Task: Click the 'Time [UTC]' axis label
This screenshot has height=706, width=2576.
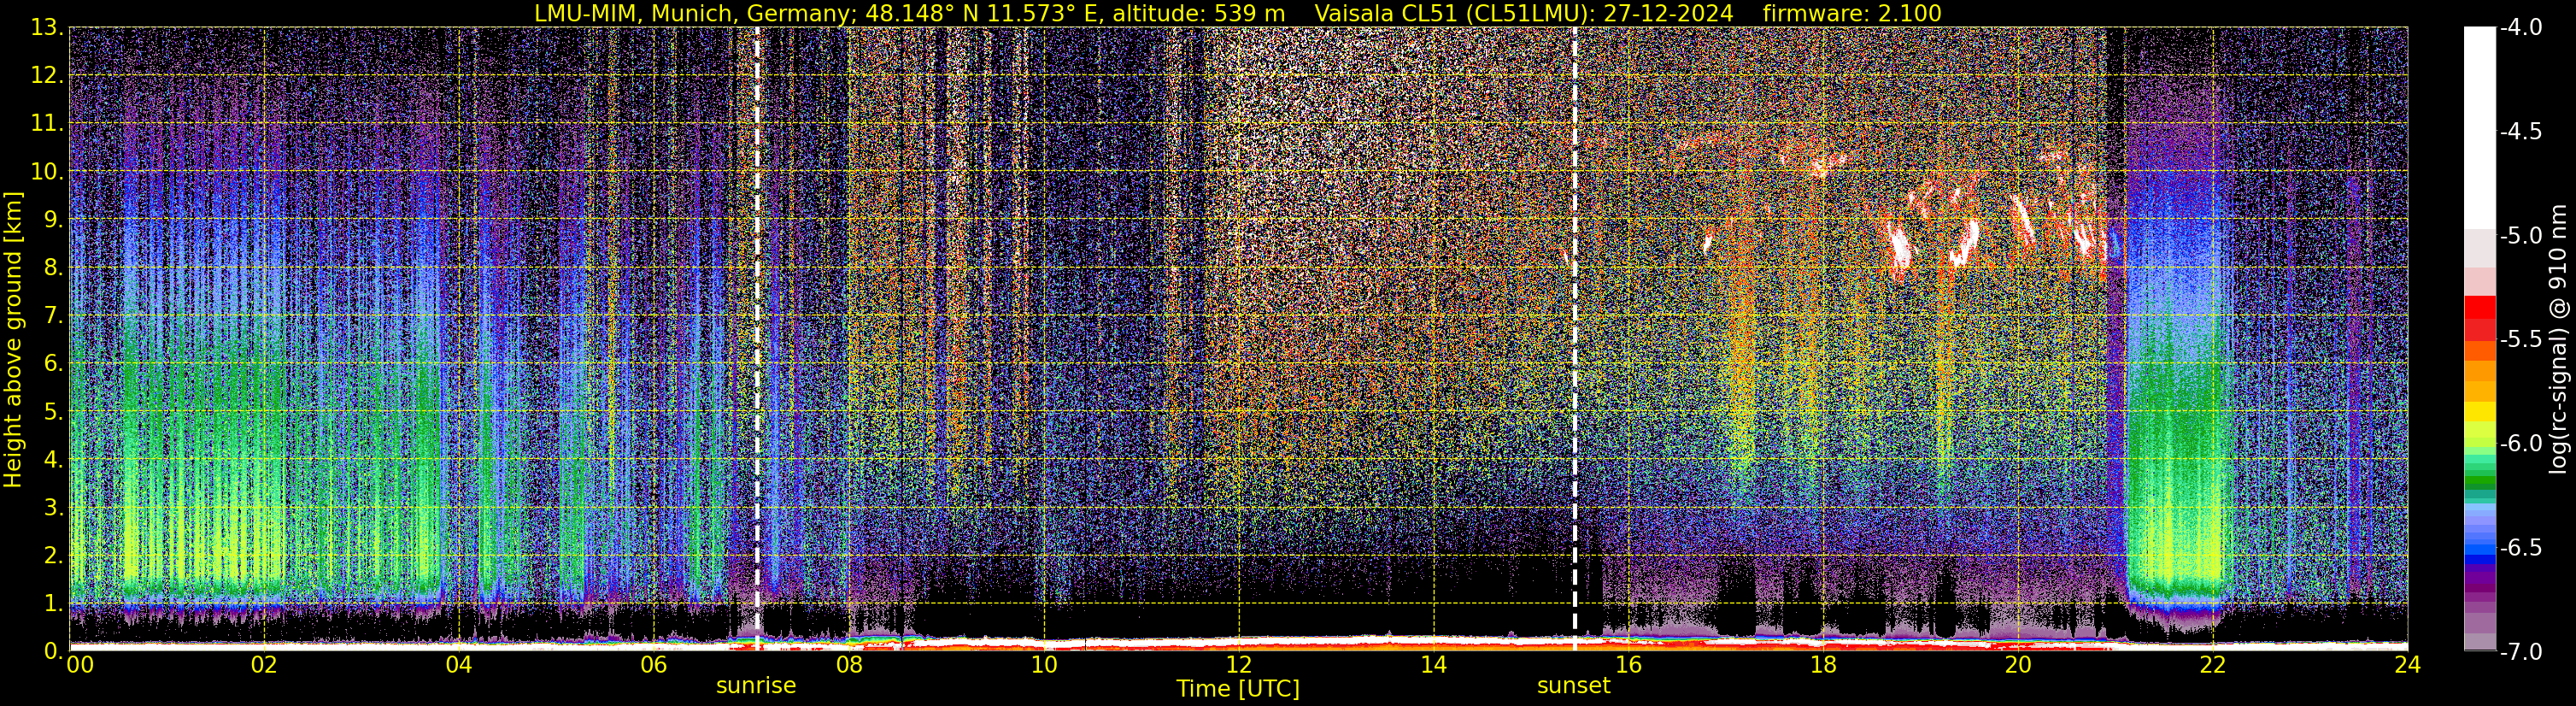Action: (x=1238, y=689)
